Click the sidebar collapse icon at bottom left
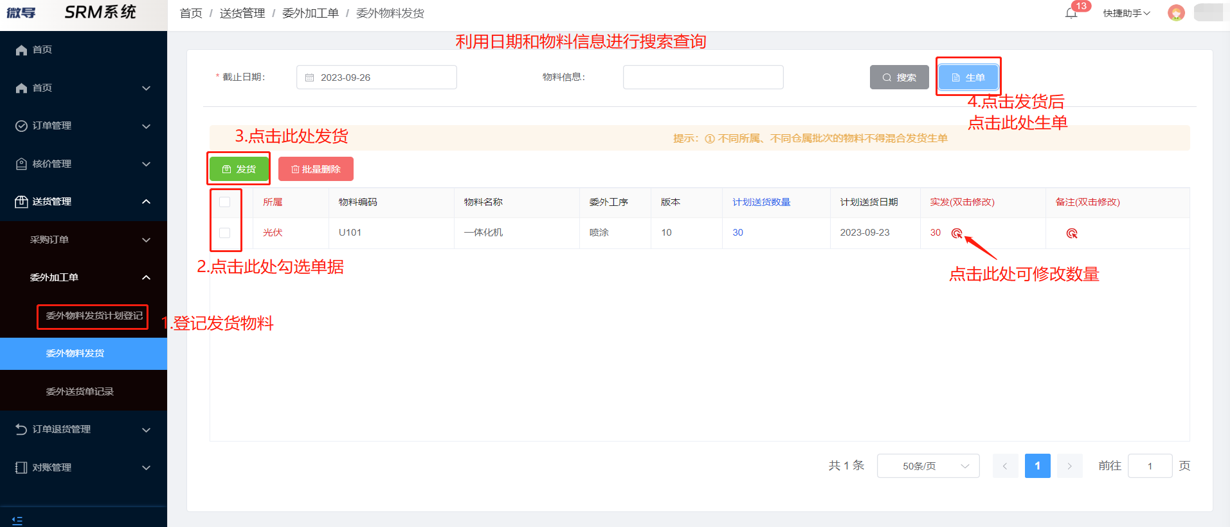Viewport: 1230px width, 527px height. (x=17, y=520)
